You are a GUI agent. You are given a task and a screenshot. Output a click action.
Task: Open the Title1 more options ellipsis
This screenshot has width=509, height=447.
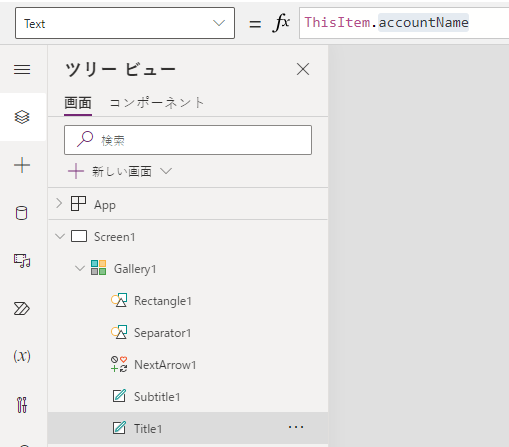click(x=296, y=427)
